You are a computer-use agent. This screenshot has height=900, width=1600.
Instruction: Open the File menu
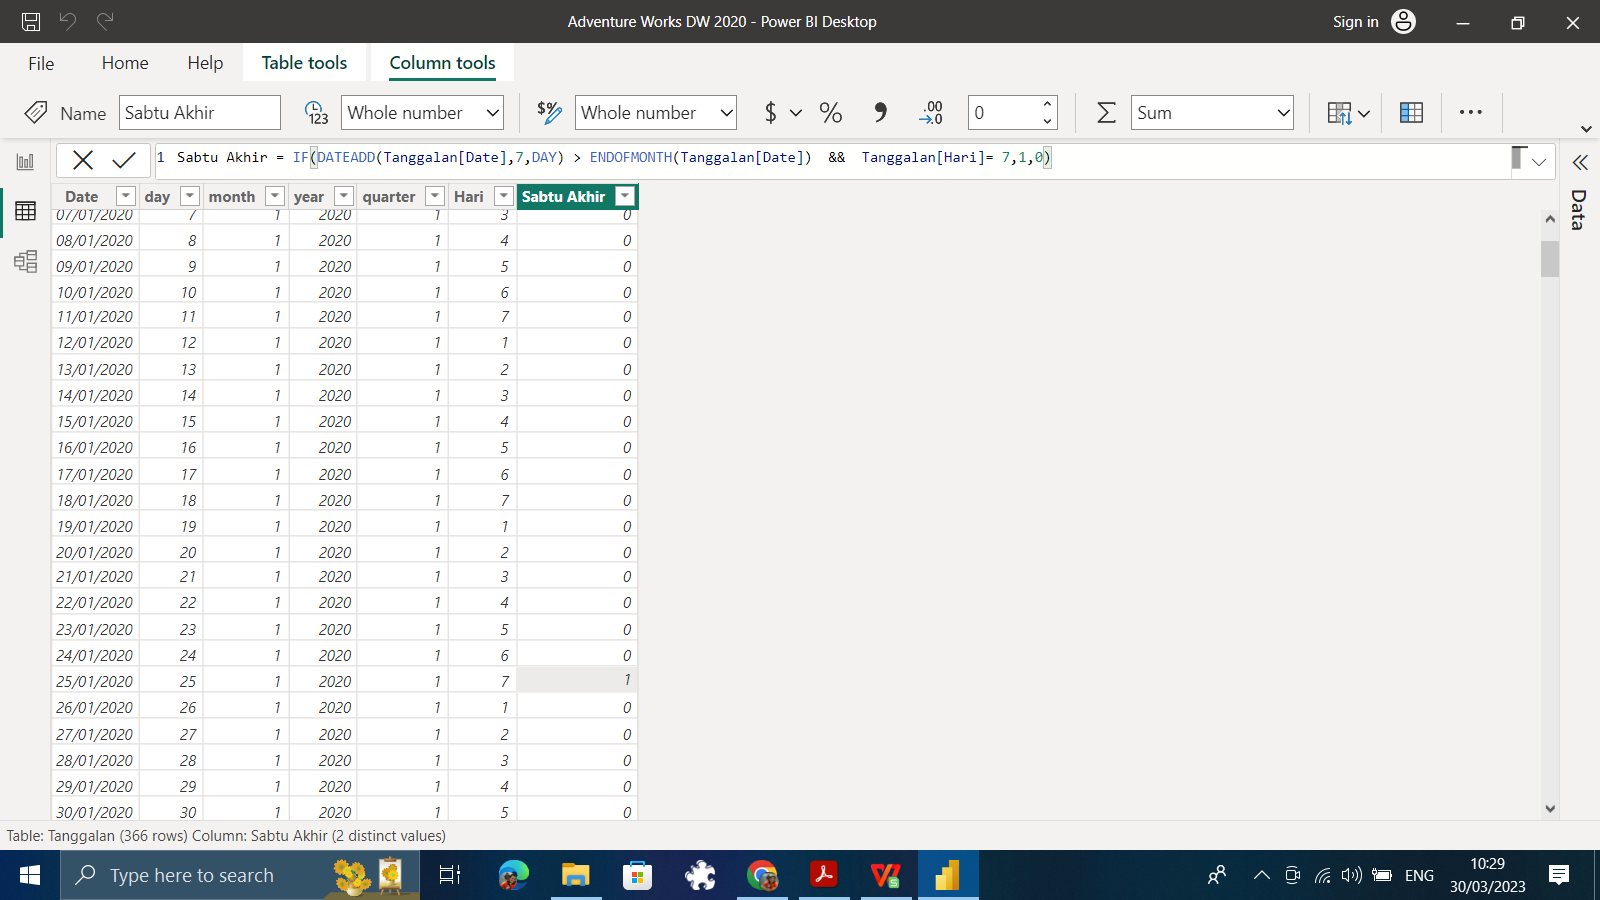(x=41, y=63)
